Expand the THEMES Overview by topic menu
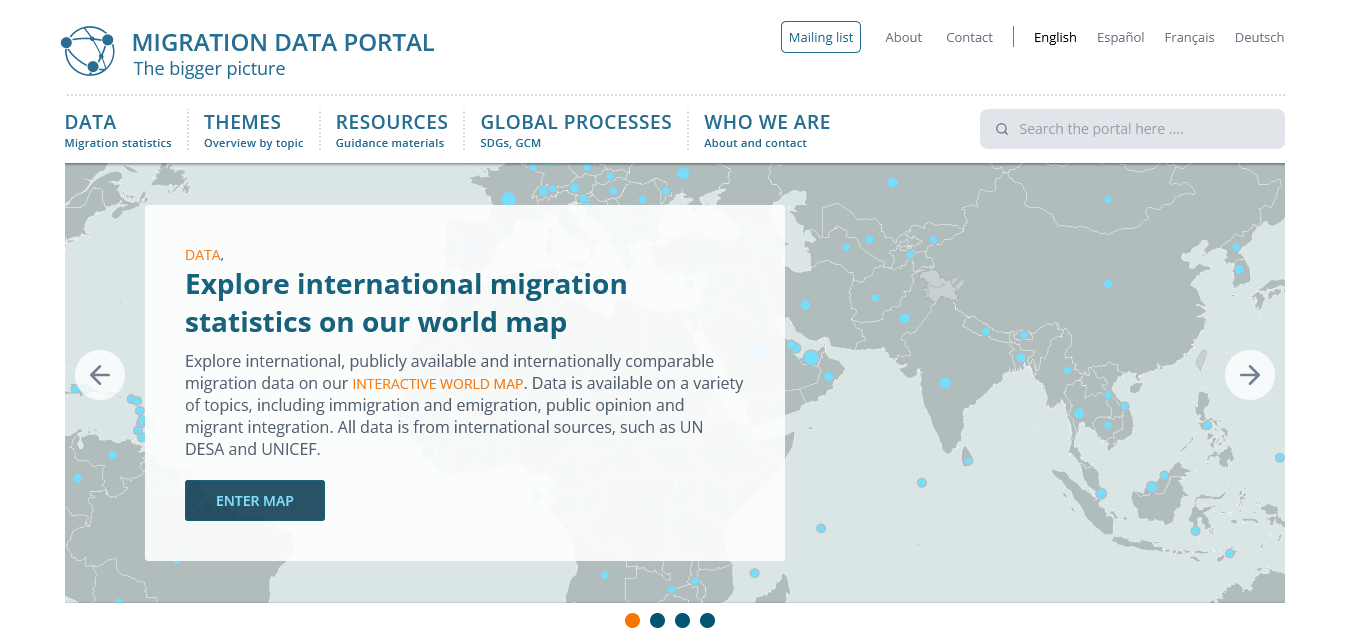The image size is (1349, 643). (253, 130)
